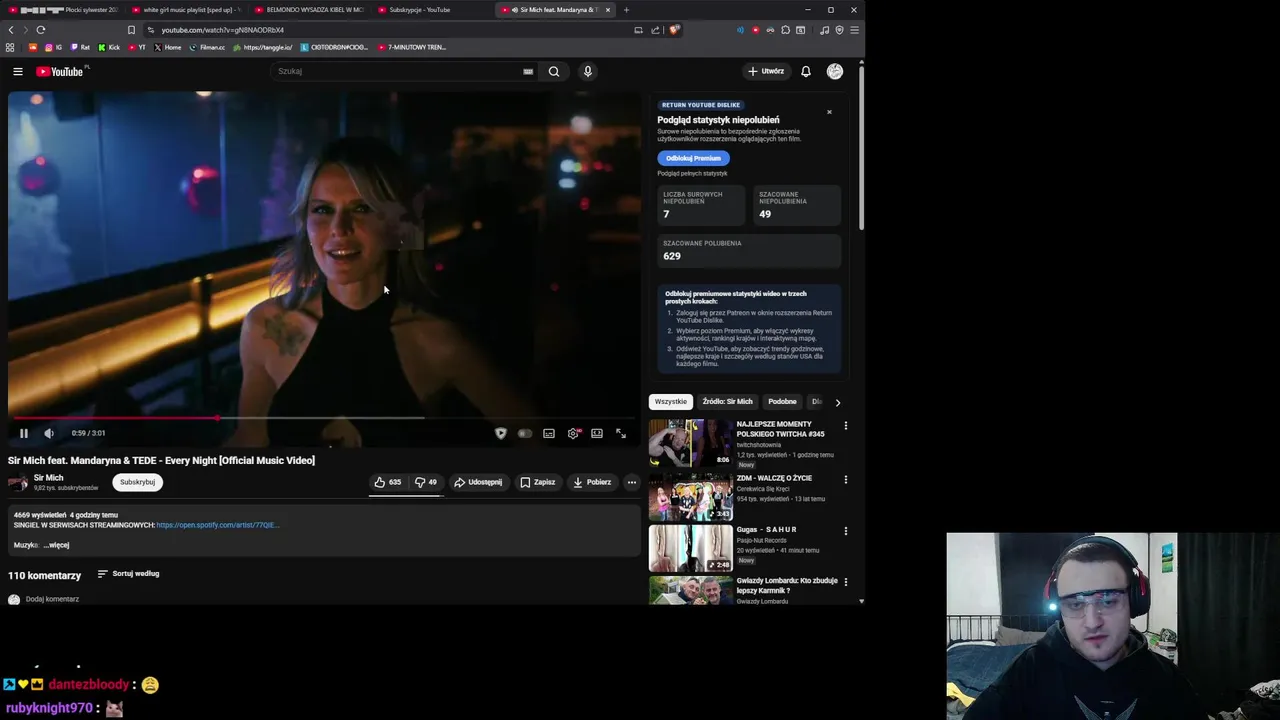
Task: Select the Wszystkie filter chip
Action: pyautogui.click(x=671, y=402)
